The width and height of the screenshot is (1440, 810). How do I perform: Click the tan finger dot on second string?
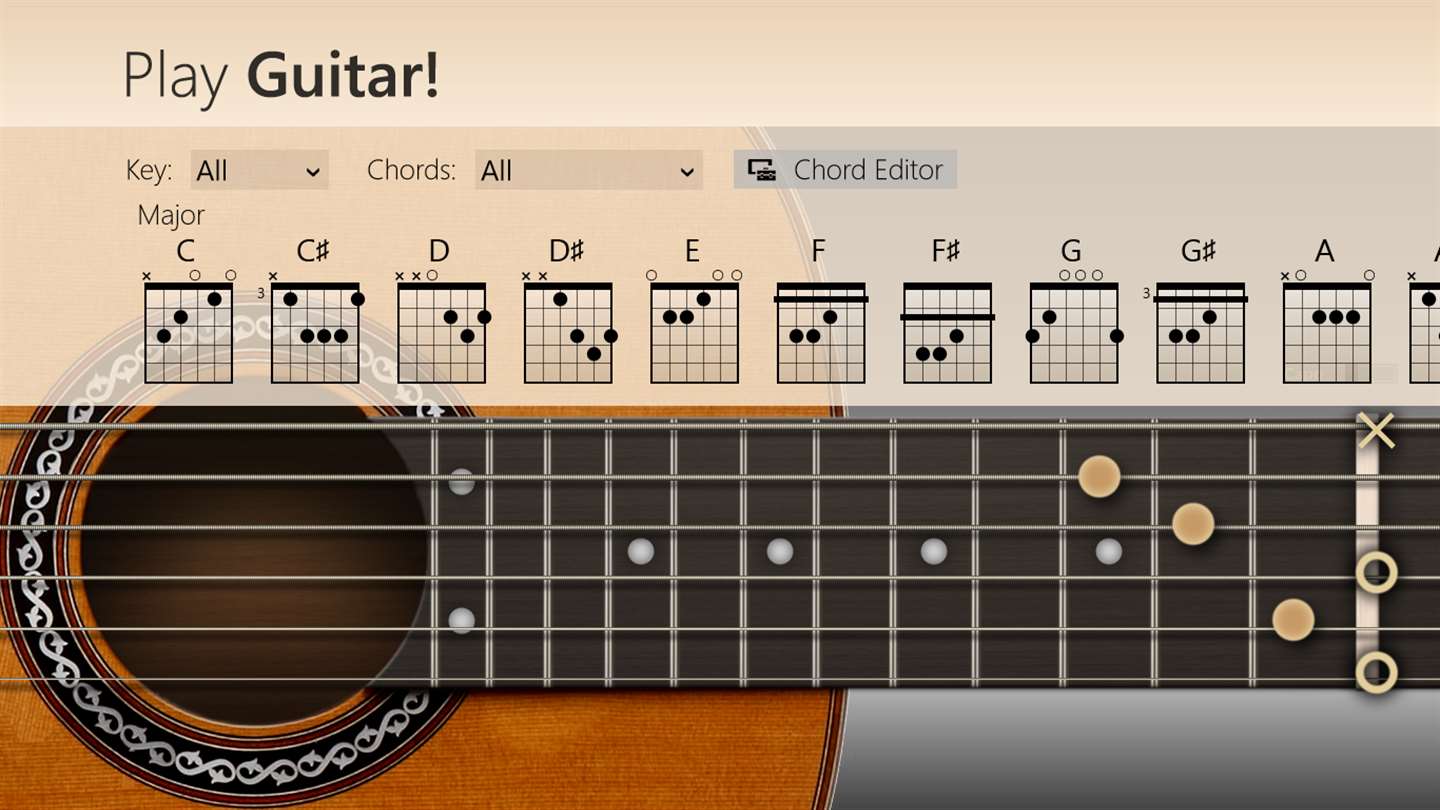(x=1099, y=476)
